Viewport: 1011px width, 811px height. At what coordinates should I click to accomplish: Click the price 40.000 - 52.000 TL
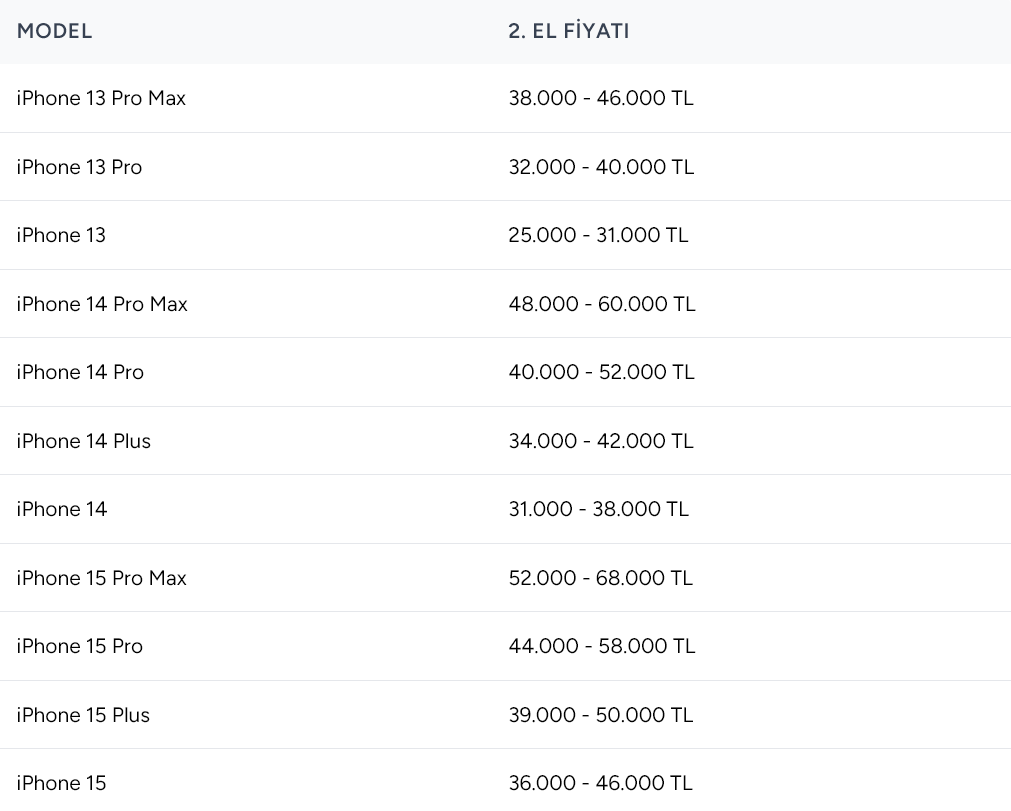point(602,372)
